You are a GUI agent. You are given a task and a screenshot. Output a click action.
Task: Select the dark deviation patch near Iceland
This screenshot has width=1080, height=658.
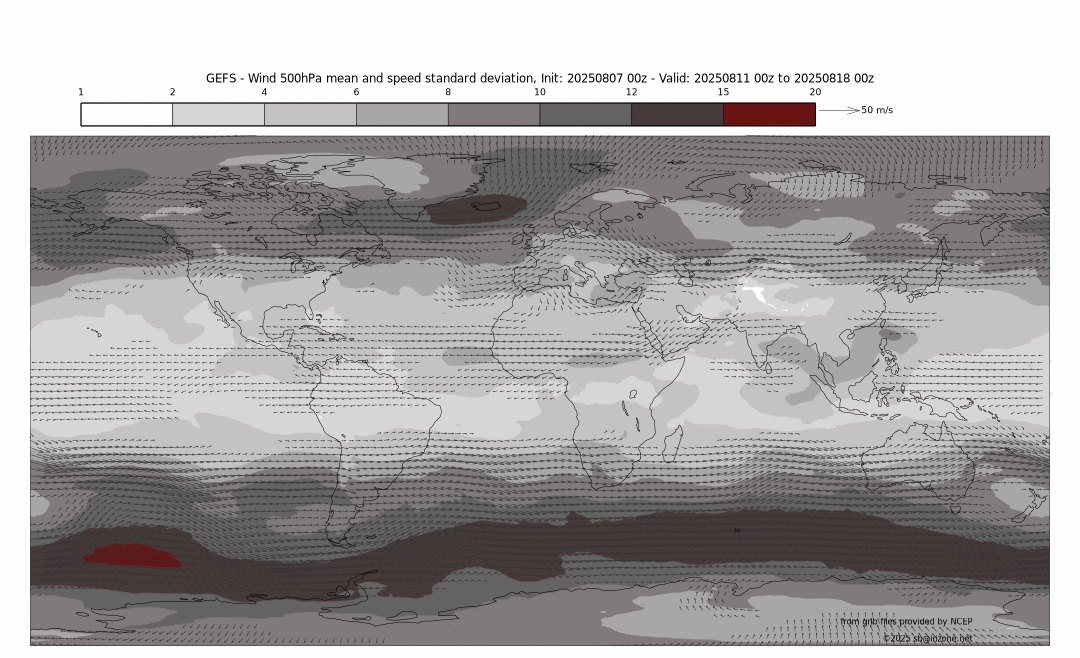(x=478, y=209)
